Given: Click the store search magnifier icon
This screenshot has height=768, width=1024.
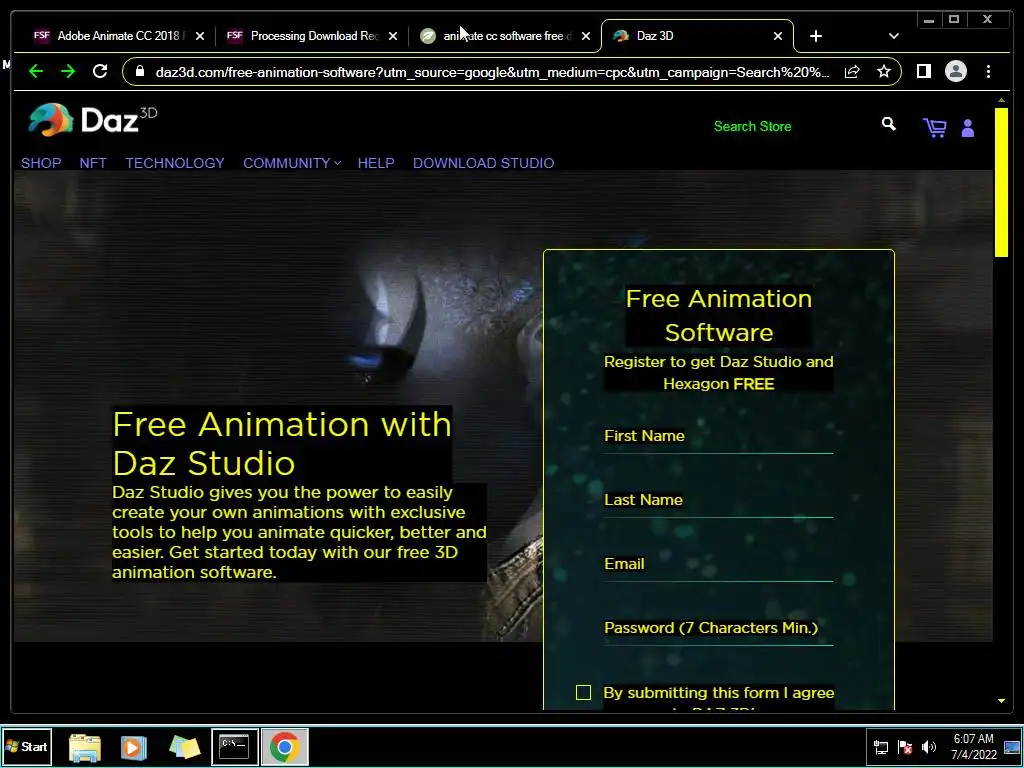Looking at the screenshot, I should click(x=888, y=124).
